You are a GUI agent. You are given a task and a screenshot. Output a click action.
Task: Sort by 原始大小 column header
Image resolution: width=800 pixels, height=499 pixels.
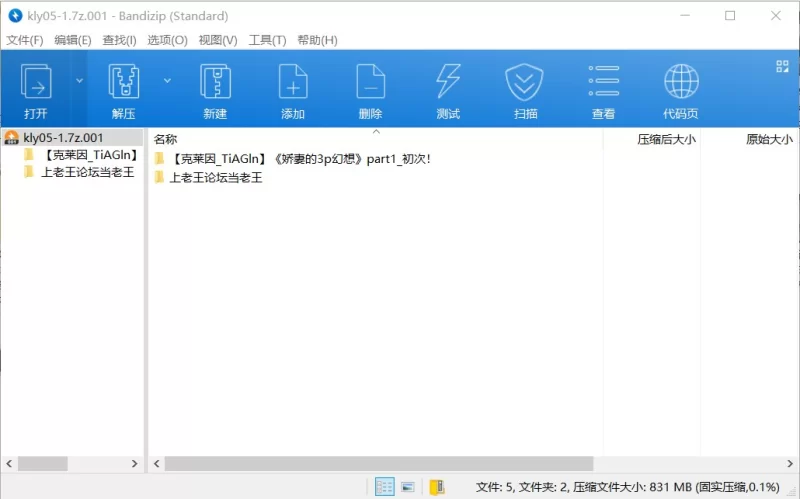[x=769, y=139]
